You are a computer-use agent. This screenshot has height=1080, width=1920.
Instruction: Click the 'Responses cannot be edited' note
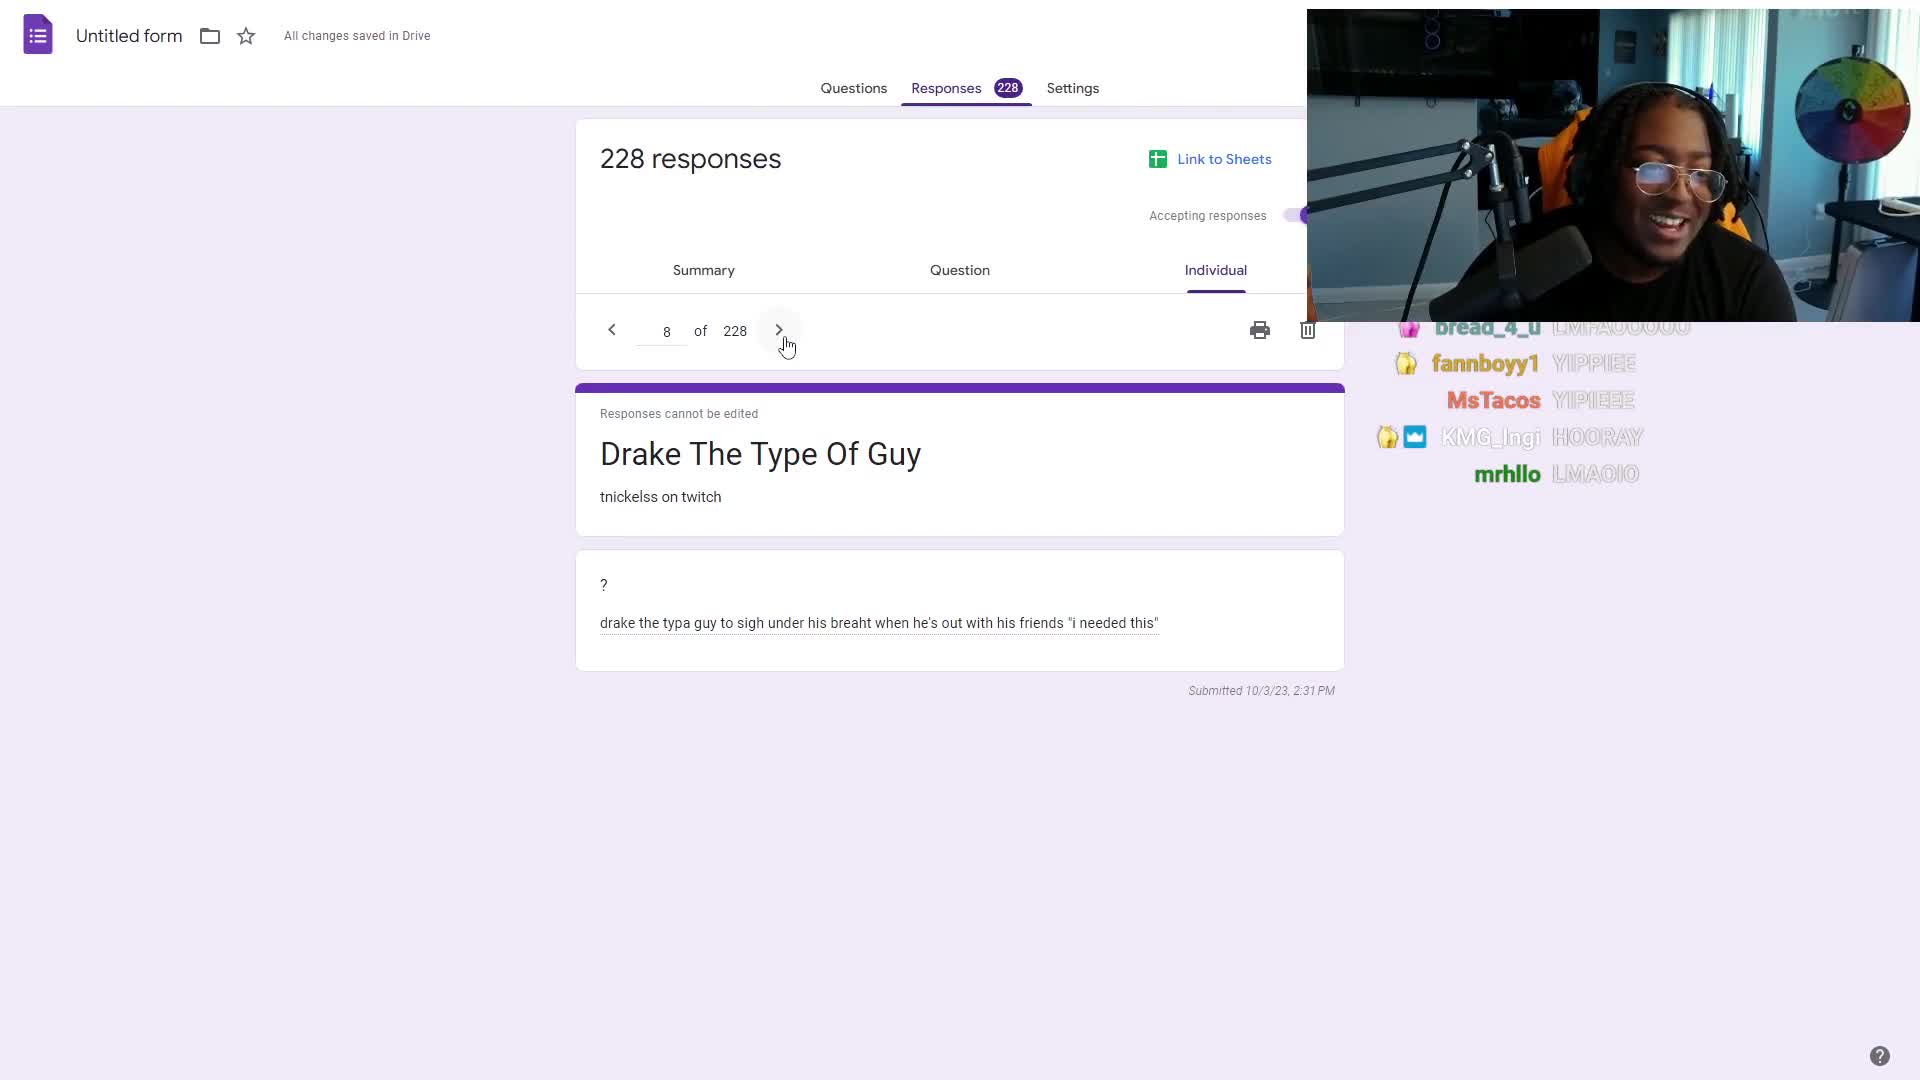pos(679,414)
